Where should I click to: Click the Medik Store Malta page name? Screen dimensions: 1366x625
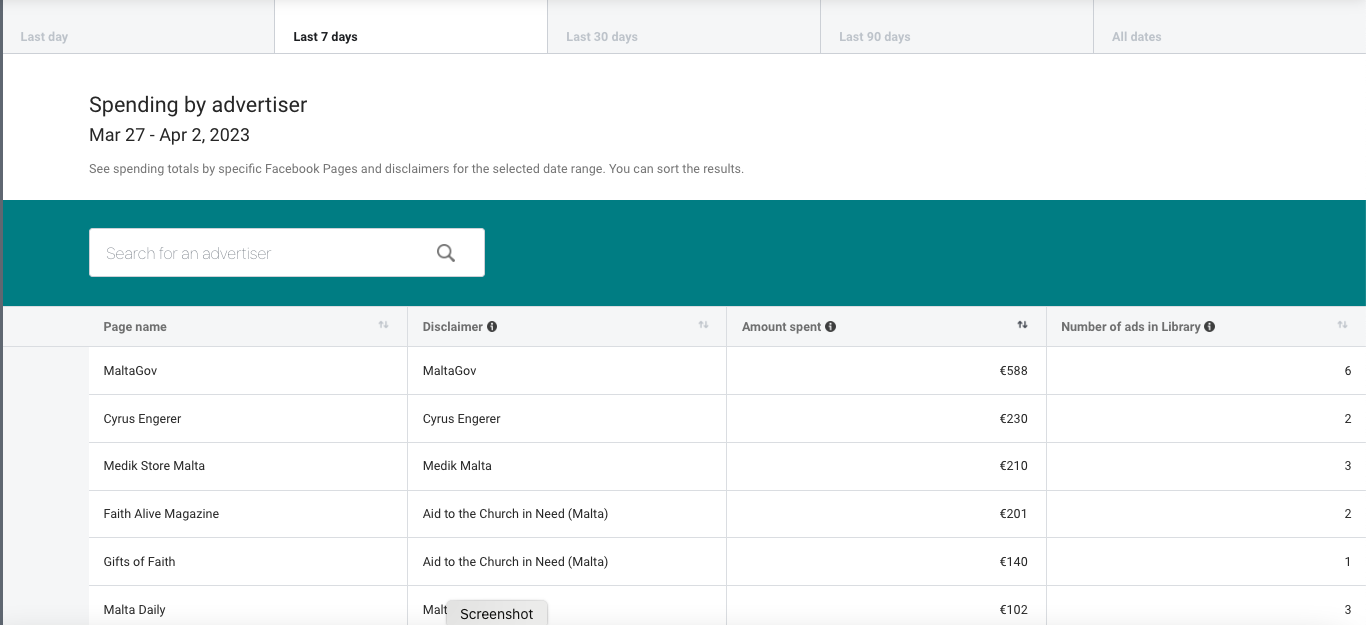point(154,466)
